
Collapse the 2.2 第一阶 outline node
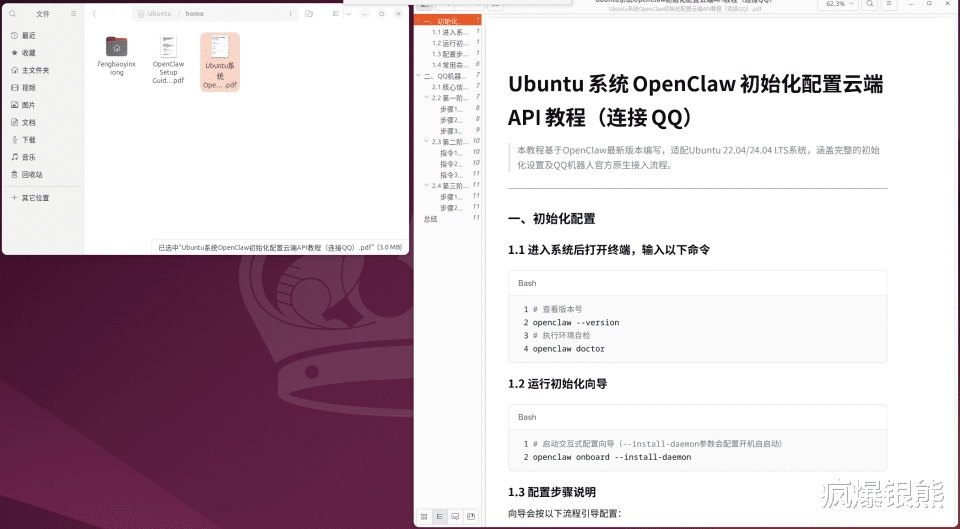click(x=427, y=98)
